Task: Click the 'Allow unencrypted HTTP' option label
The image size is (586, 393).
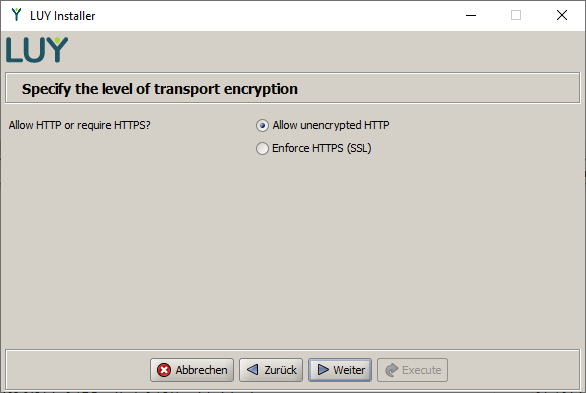Action: (x=331, y=125)
